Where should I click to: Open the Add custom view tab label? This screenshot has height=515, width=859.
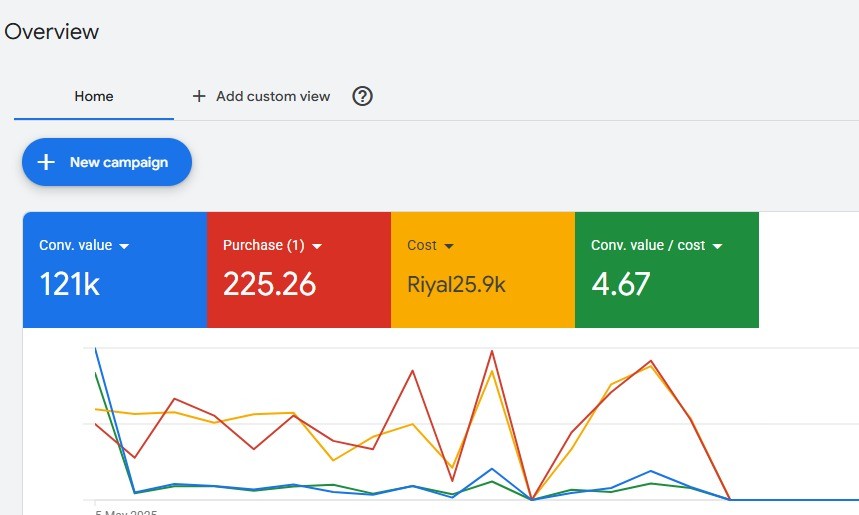click(273, 96)
